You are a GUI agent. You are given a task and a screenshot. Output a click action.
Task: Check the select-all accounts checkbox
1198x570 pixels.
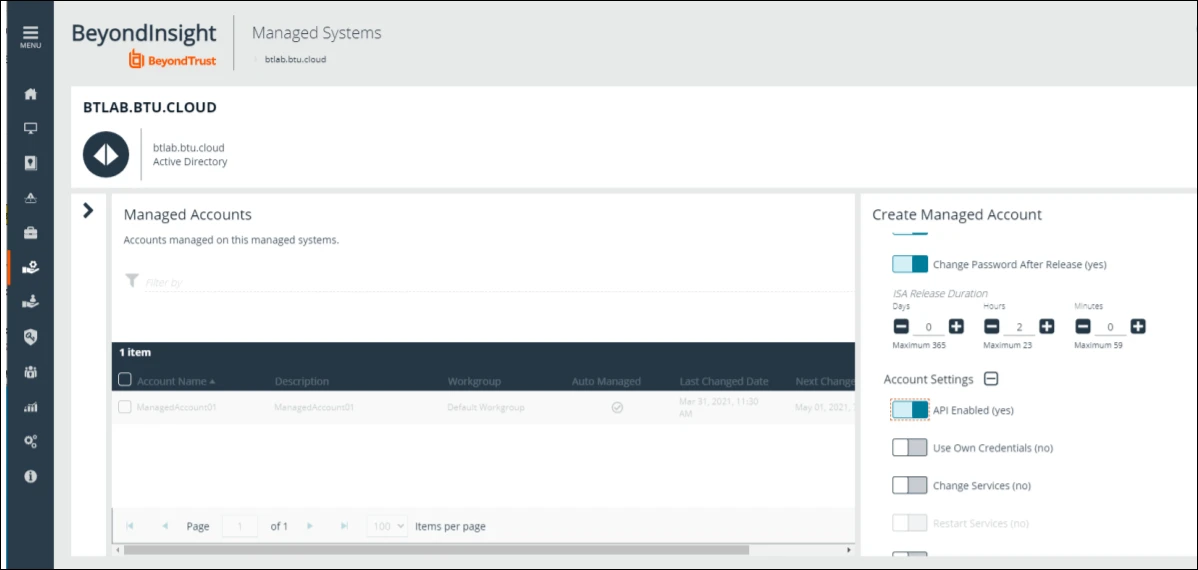click(125, 380)
